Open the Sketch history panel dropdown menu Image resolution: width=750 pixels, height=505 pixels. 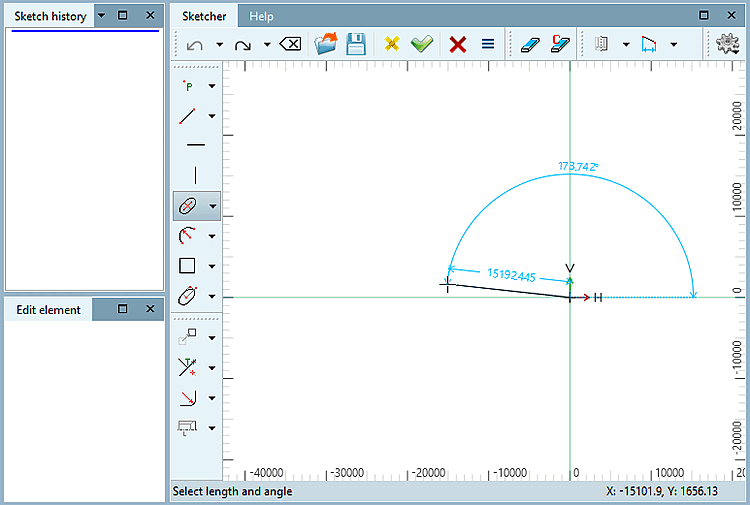click(101, 16)
